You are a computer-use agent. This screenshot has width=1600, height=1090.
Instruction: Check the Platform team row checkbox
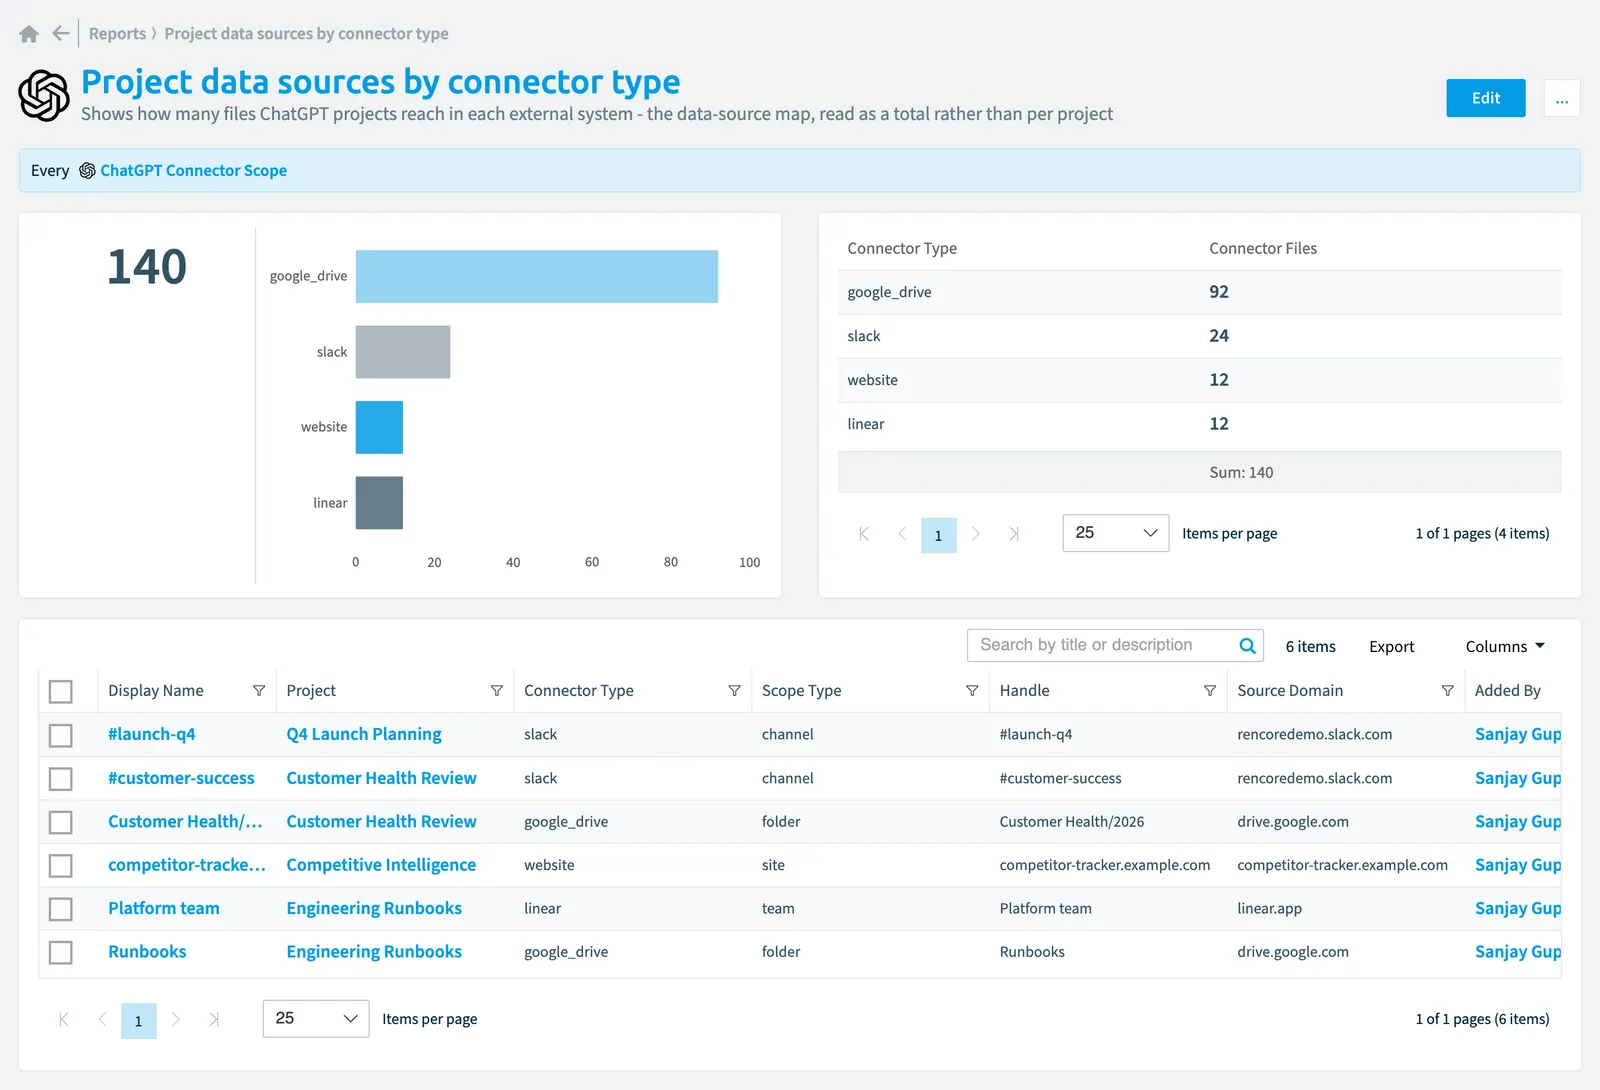[61, 909]
